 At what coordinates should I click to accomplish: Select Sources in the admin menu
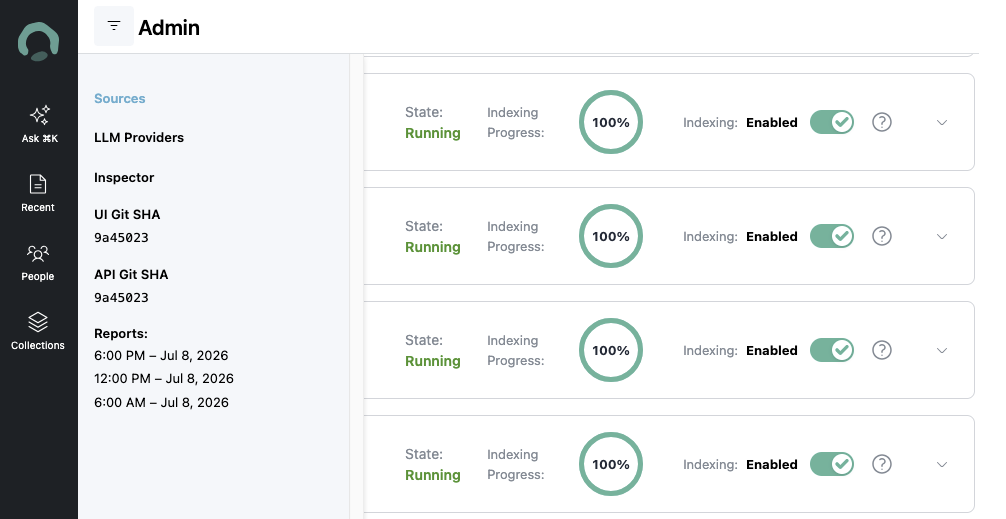tap(120, 98)
